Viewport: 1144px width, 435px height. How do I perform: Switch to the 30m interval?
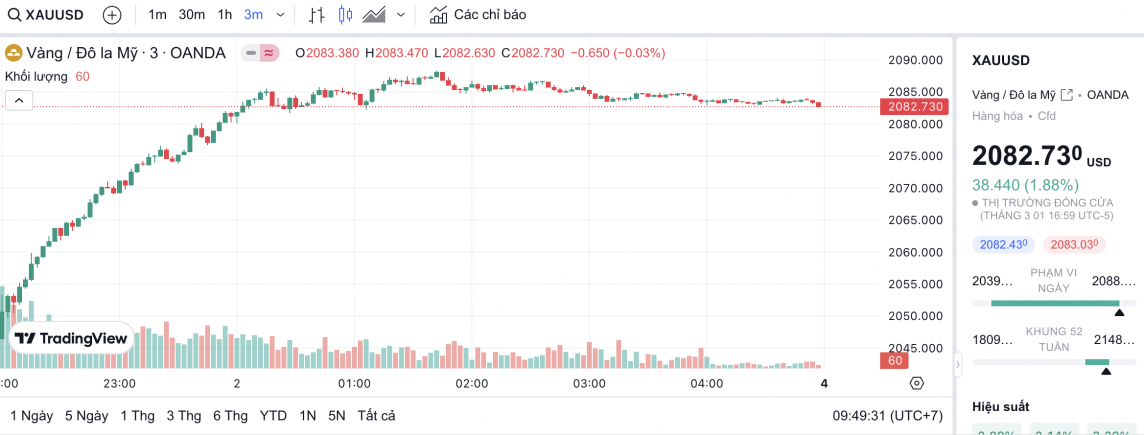point(191,15)
